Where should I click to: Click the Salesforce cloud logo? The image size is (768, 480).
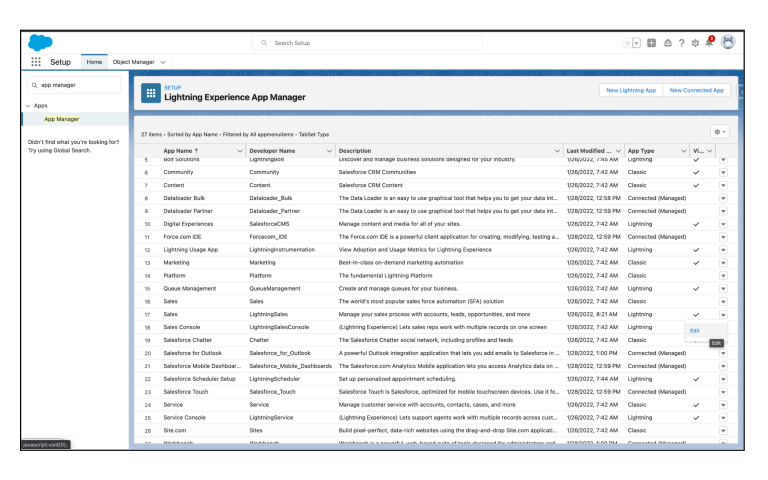point(40,43)
